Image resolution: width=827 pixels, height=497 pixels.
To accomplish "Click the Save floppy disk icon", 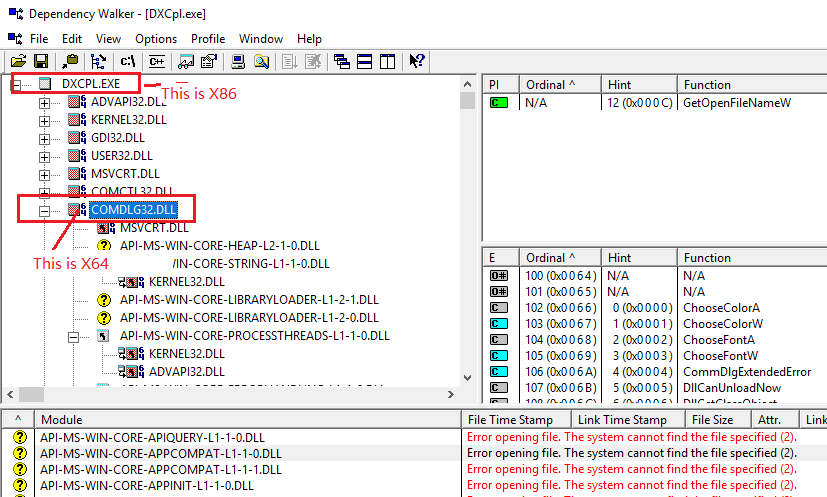I will pyautogui.click(x=41, y=62).
